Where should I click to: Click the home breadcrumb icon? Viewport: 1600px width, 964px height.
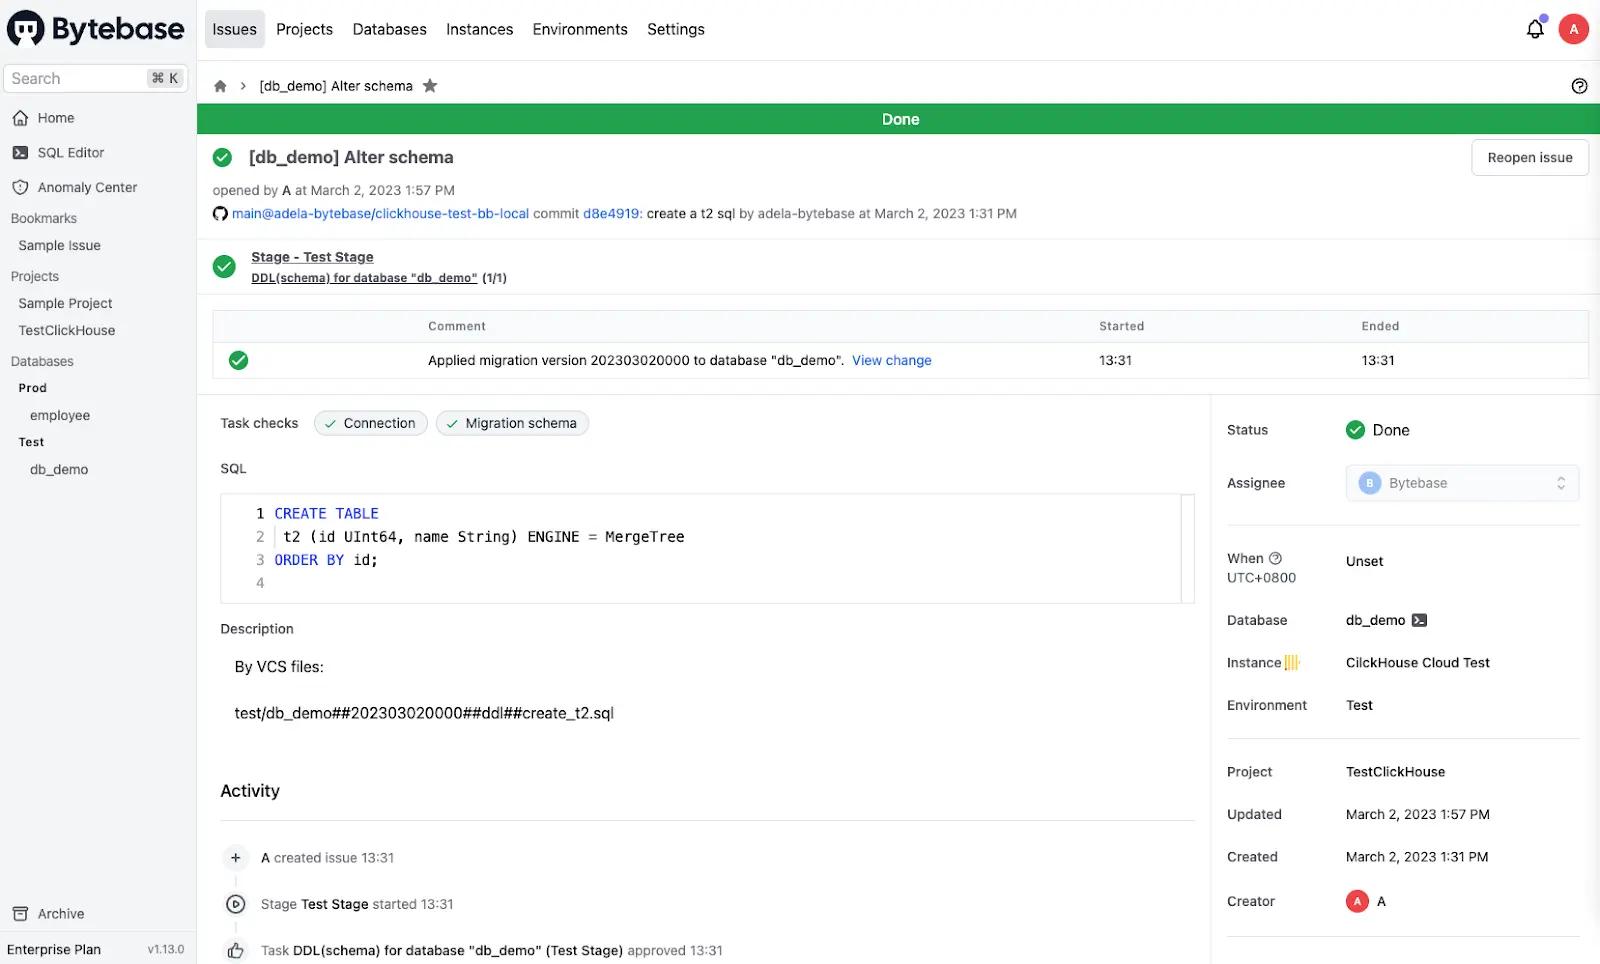click(x=220, y=86)
